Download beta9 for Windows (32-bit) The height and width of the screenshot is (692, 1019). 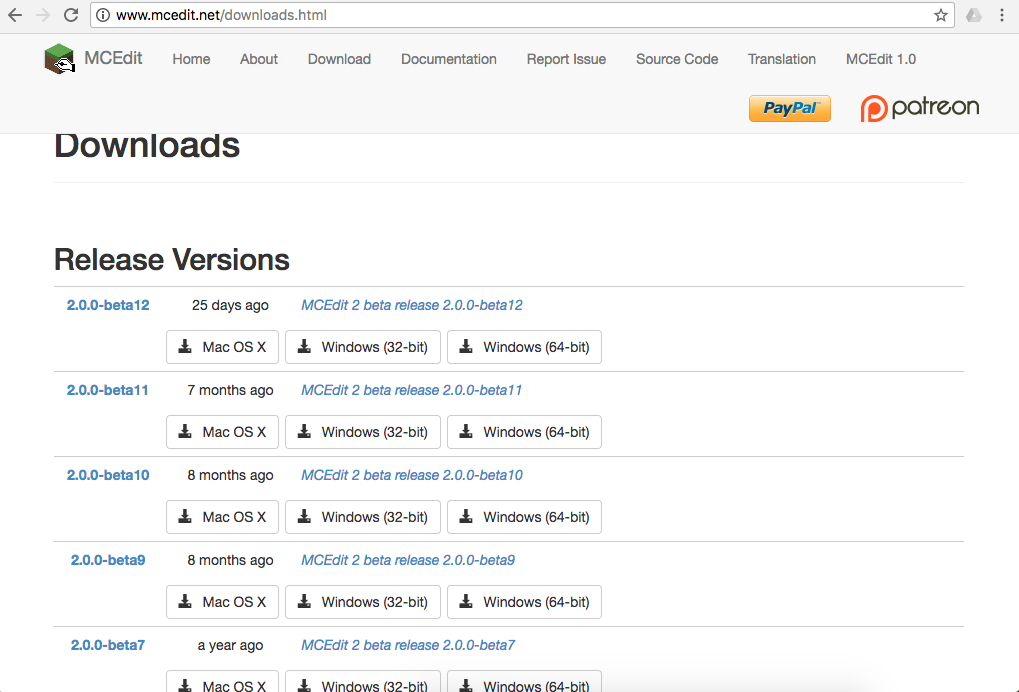[363, 602]
